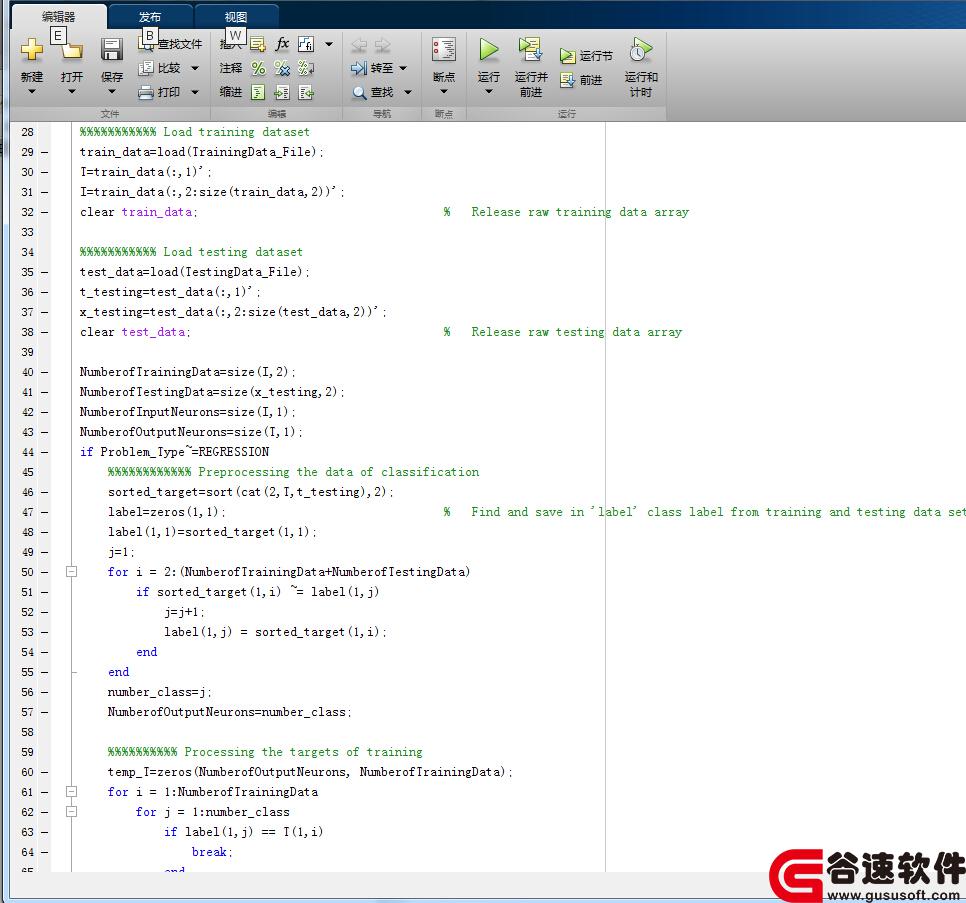Toggle breakpoint dash on line 60
The width and height of the screenshot is (966, 903).
click(x=44, y=772)
